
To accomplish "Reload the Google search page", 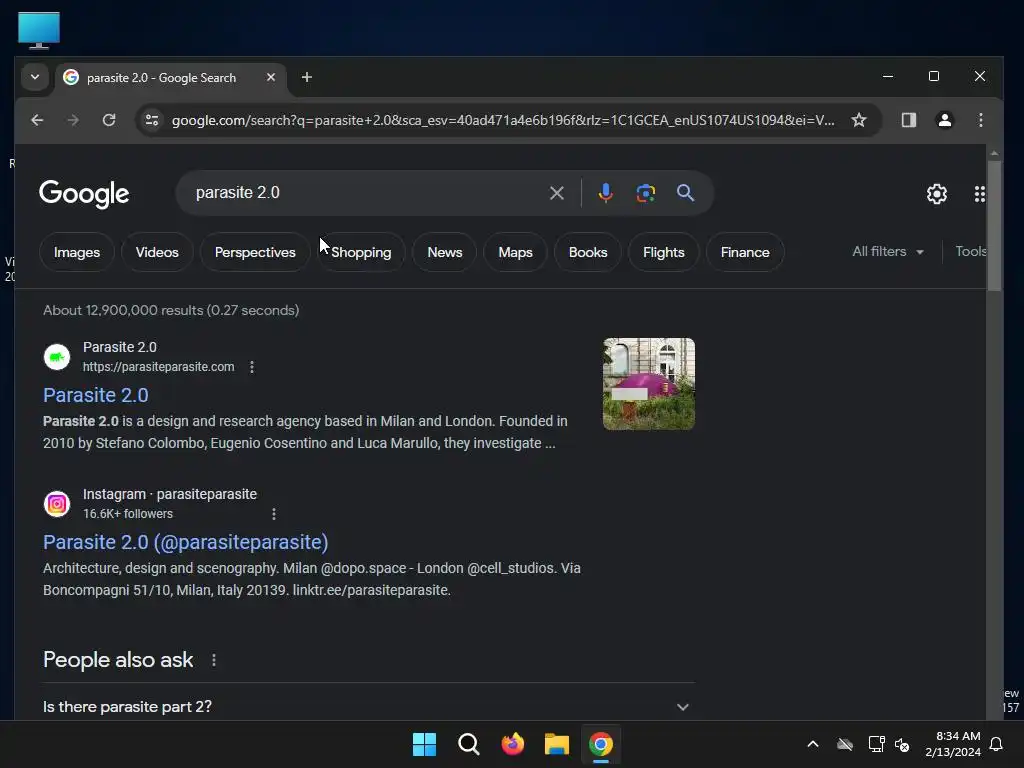I will point(109,120).
